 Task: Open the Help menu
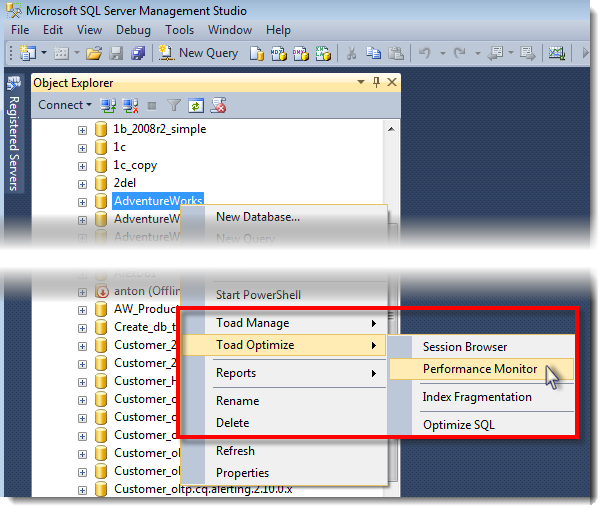[x=278, y=30]
